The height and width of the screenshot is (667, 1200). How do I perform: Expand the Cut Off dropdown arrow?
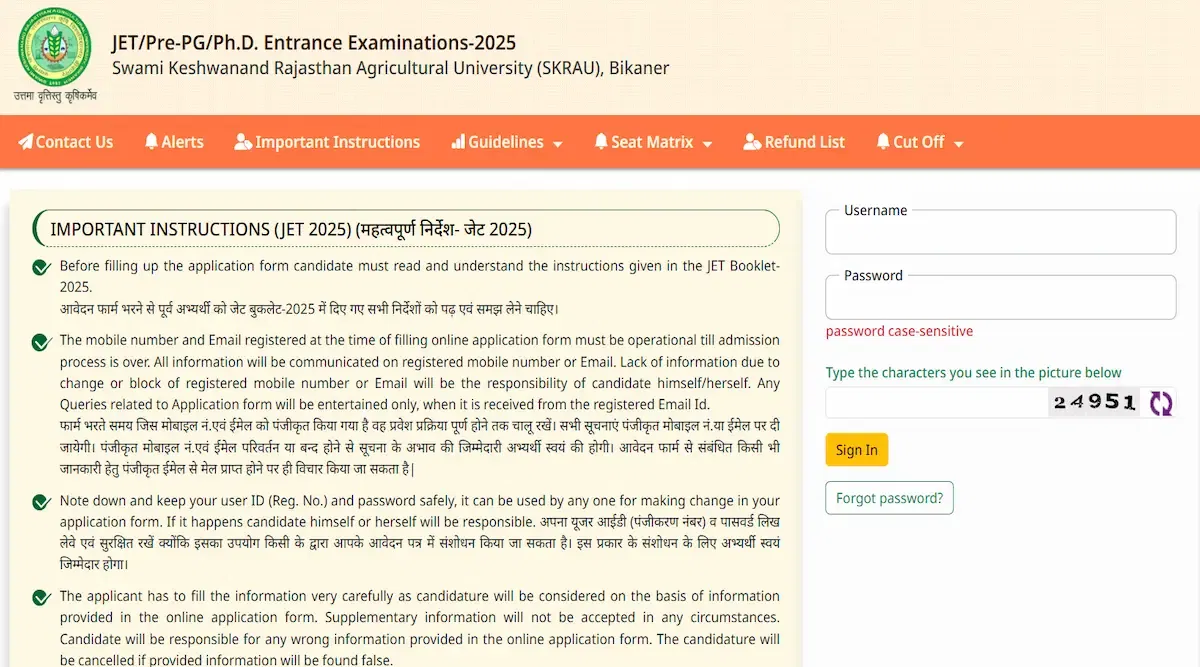958,144
